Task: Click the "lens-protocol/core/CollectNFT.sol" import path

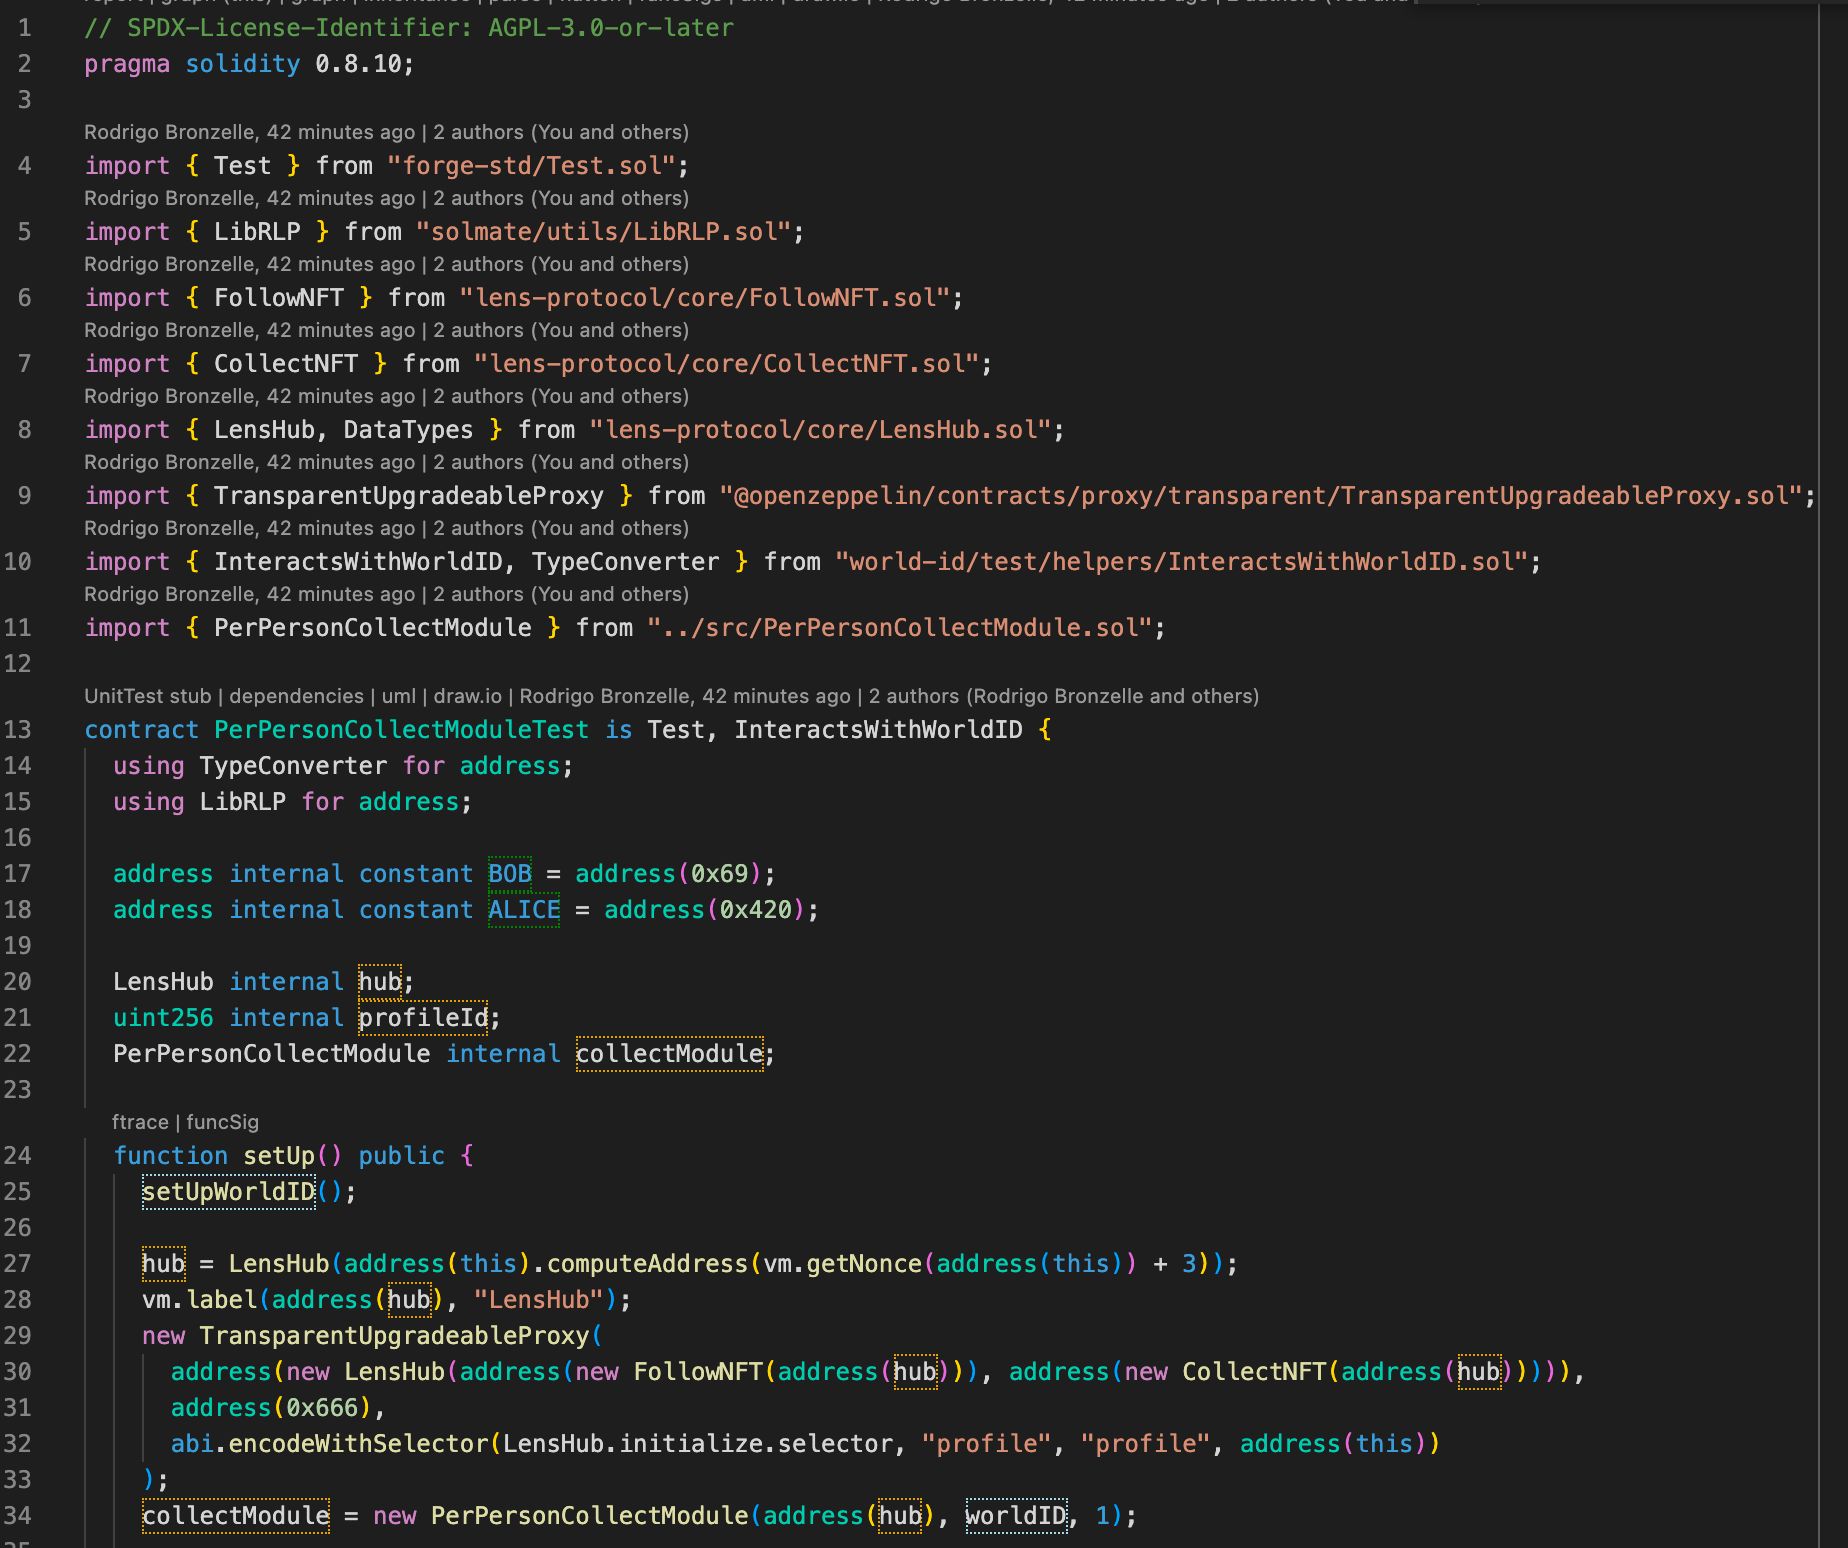Action: (726, 364)
